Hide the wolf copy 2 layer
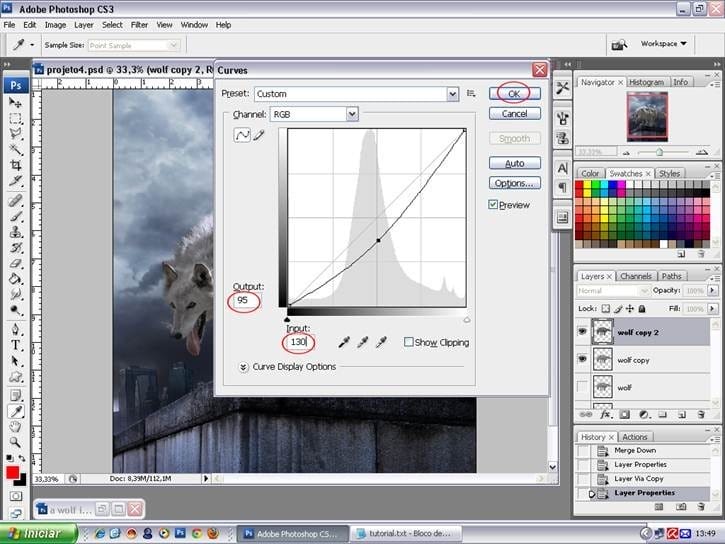 click(x=584, y=333)
